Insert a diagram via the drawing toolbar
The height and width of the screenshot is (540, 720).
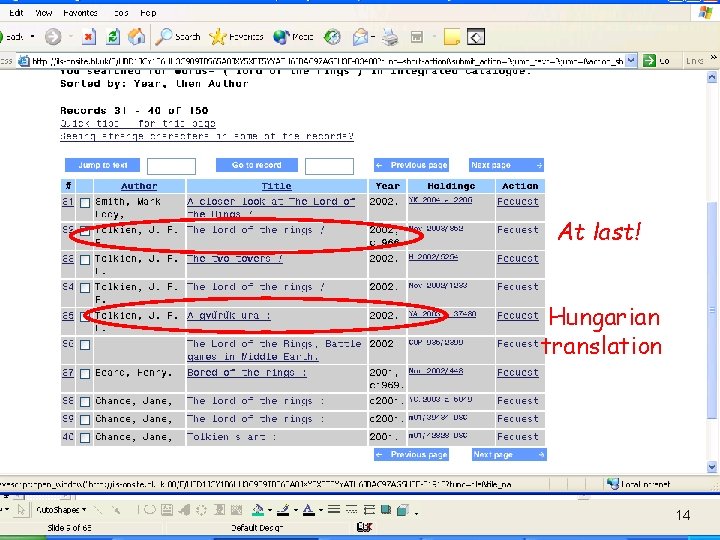coord(202,510)
